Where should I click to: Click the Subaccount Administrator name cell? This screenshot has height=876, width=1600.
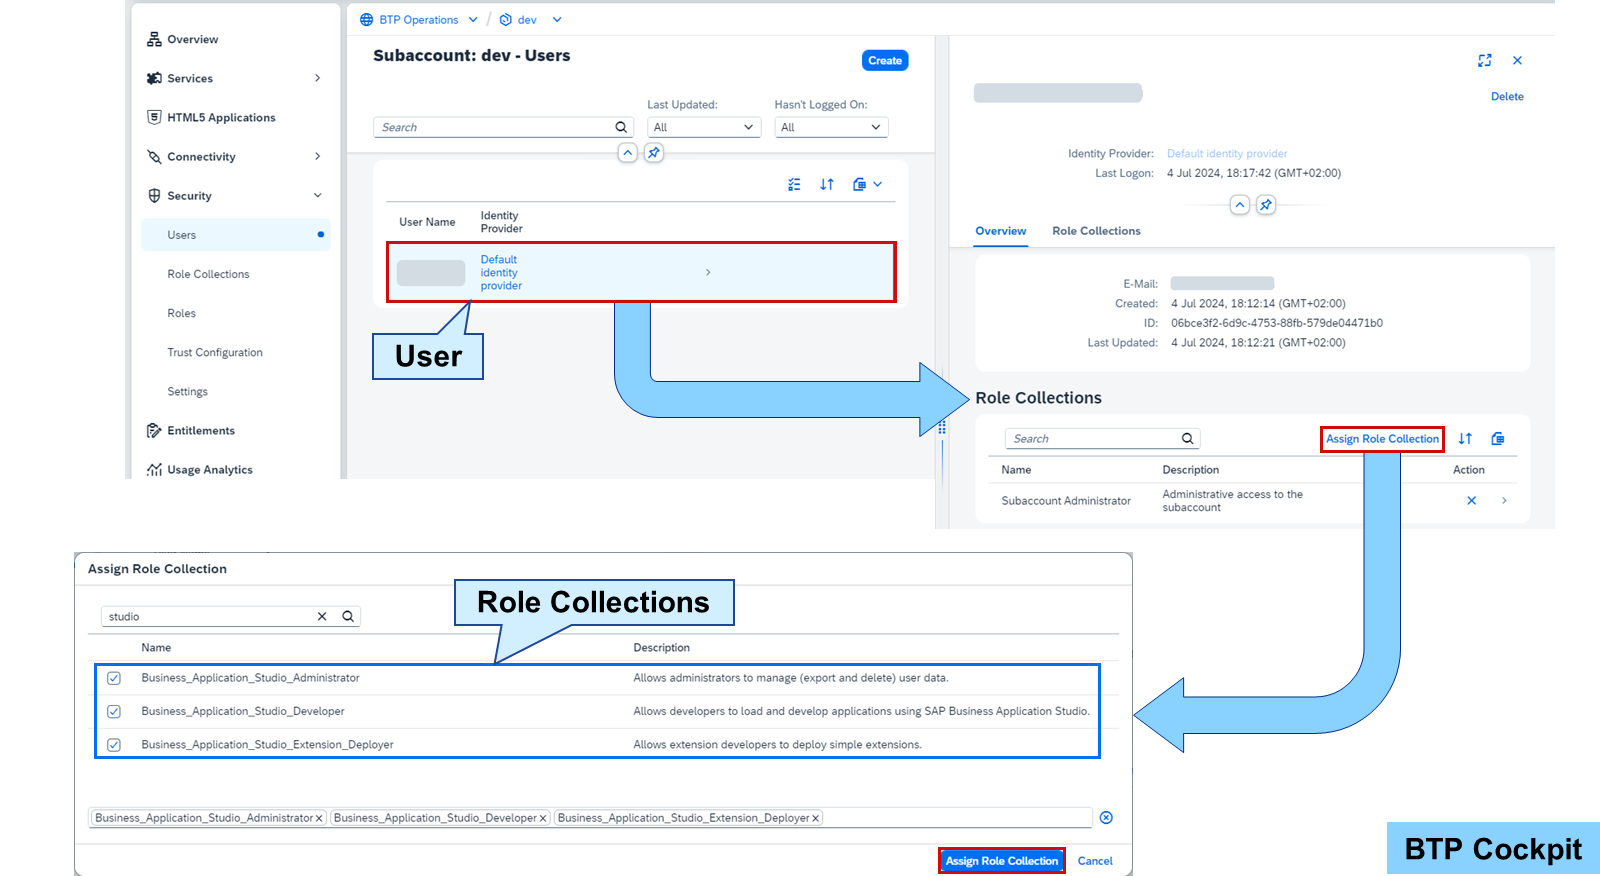tap(1066, 501)
